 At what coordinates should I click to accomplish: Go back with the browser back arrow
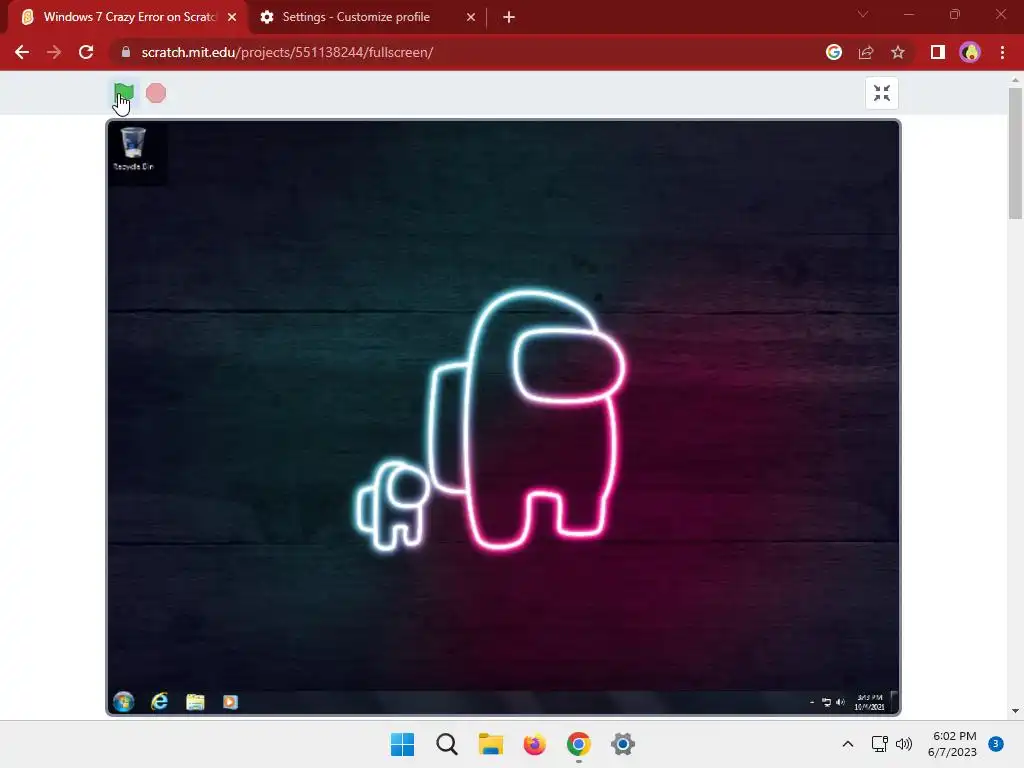22,52
